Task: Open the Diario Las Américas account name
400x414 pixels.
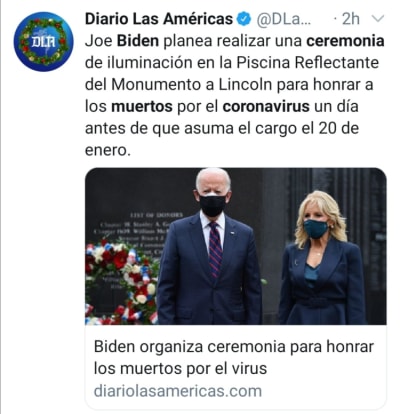Action: tap(159, 19)
